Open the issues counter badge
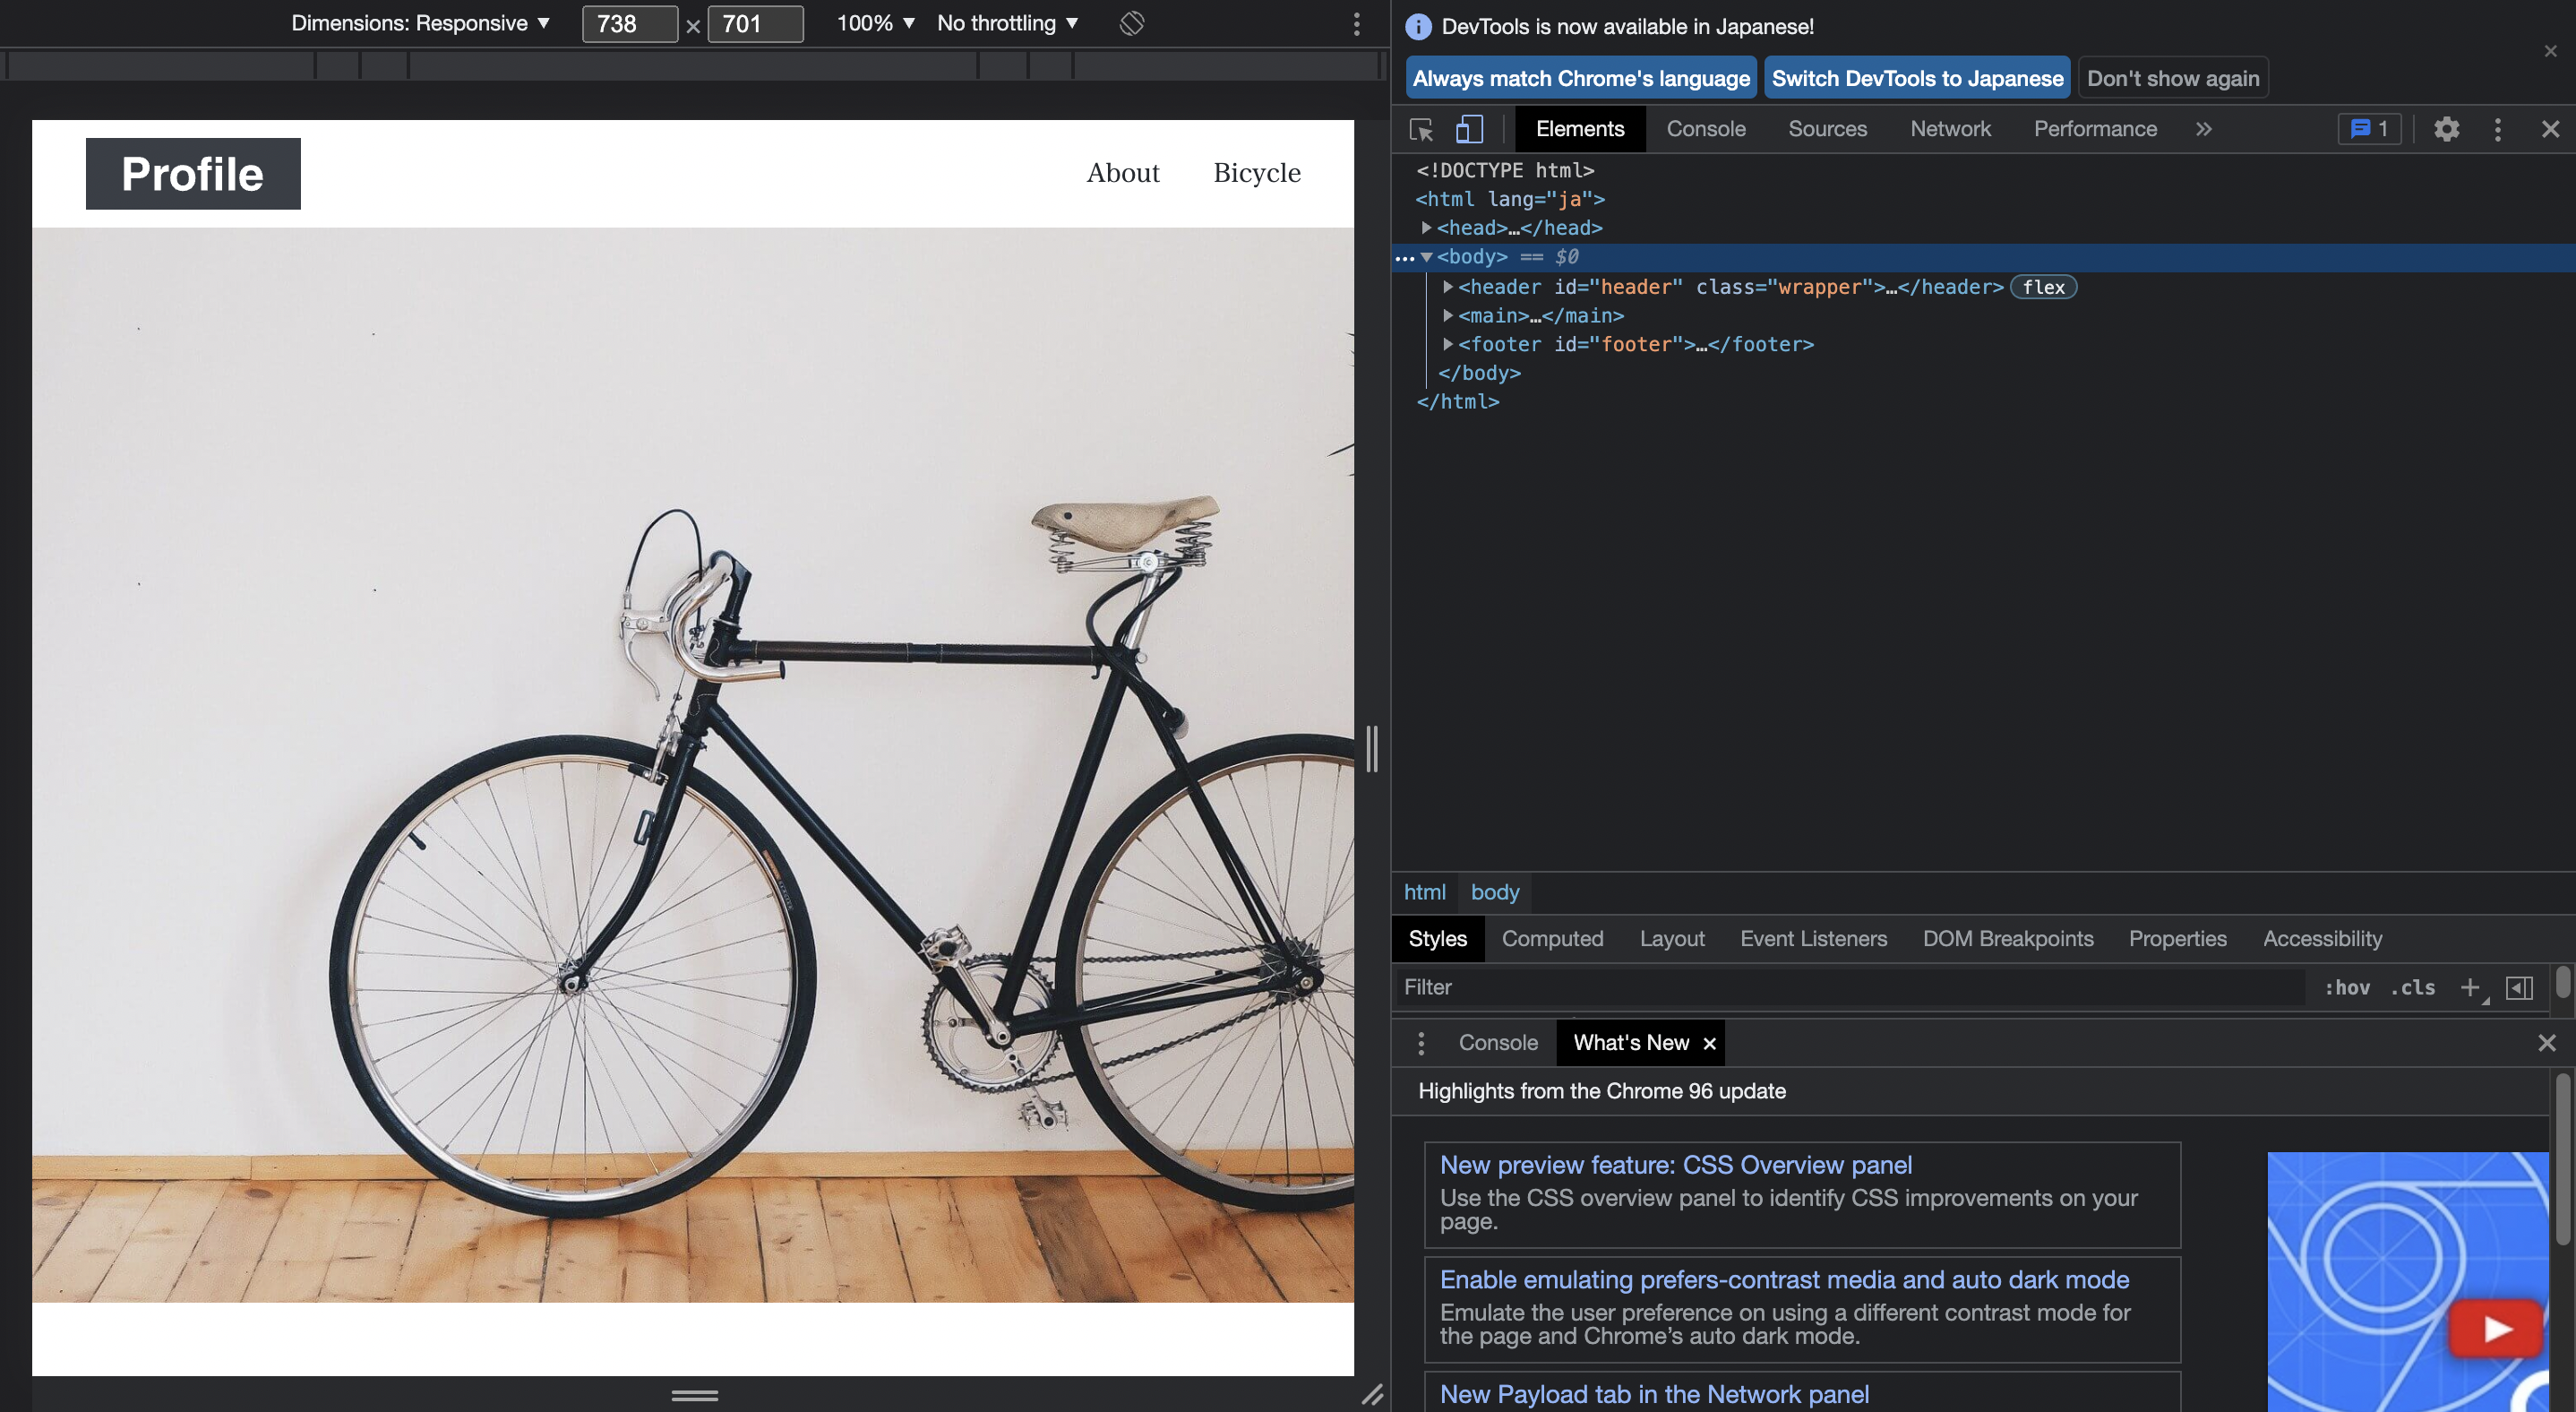 coord(2369,129)
